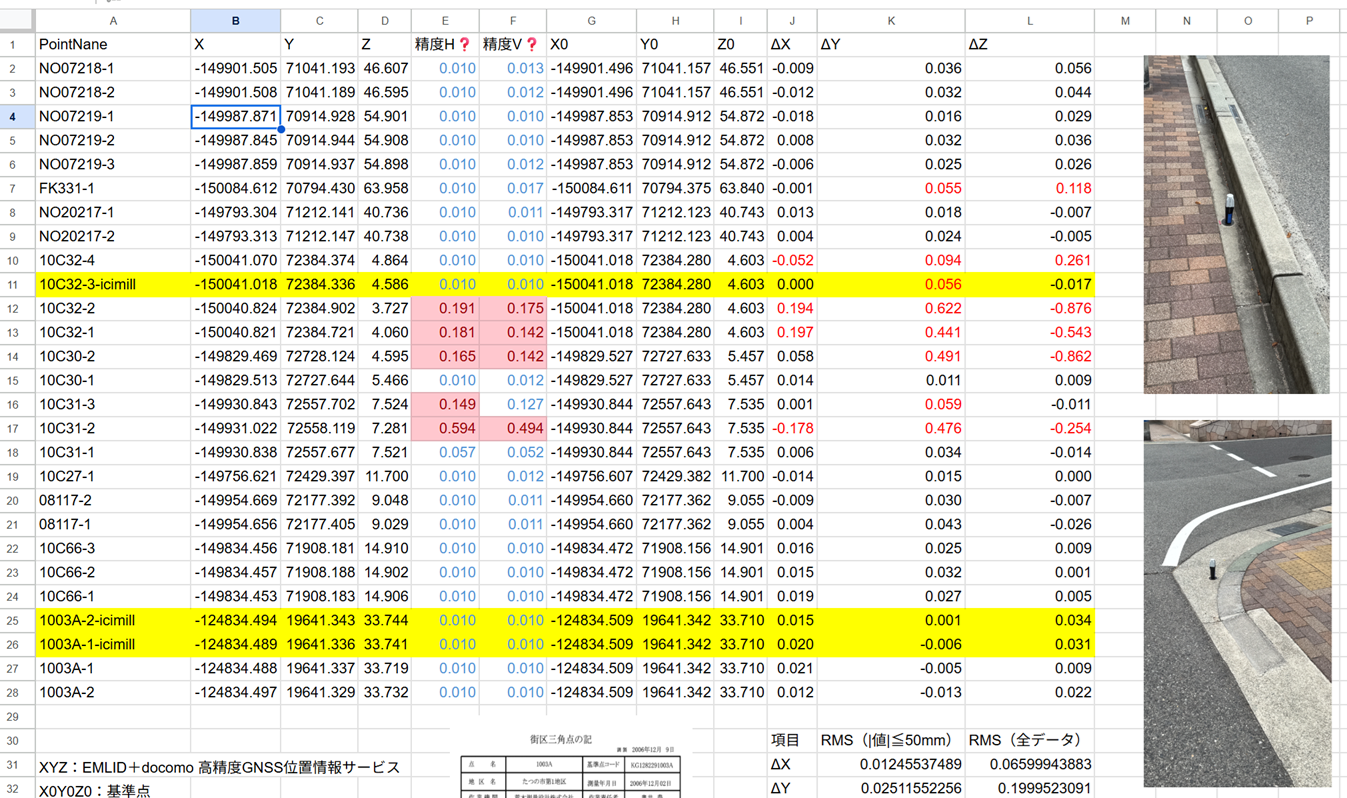Viewport: 1347px width, 798px height.
Task: Select the cell containing 0.01245537489
Action: pyautogui.click(x=889, y=765)
